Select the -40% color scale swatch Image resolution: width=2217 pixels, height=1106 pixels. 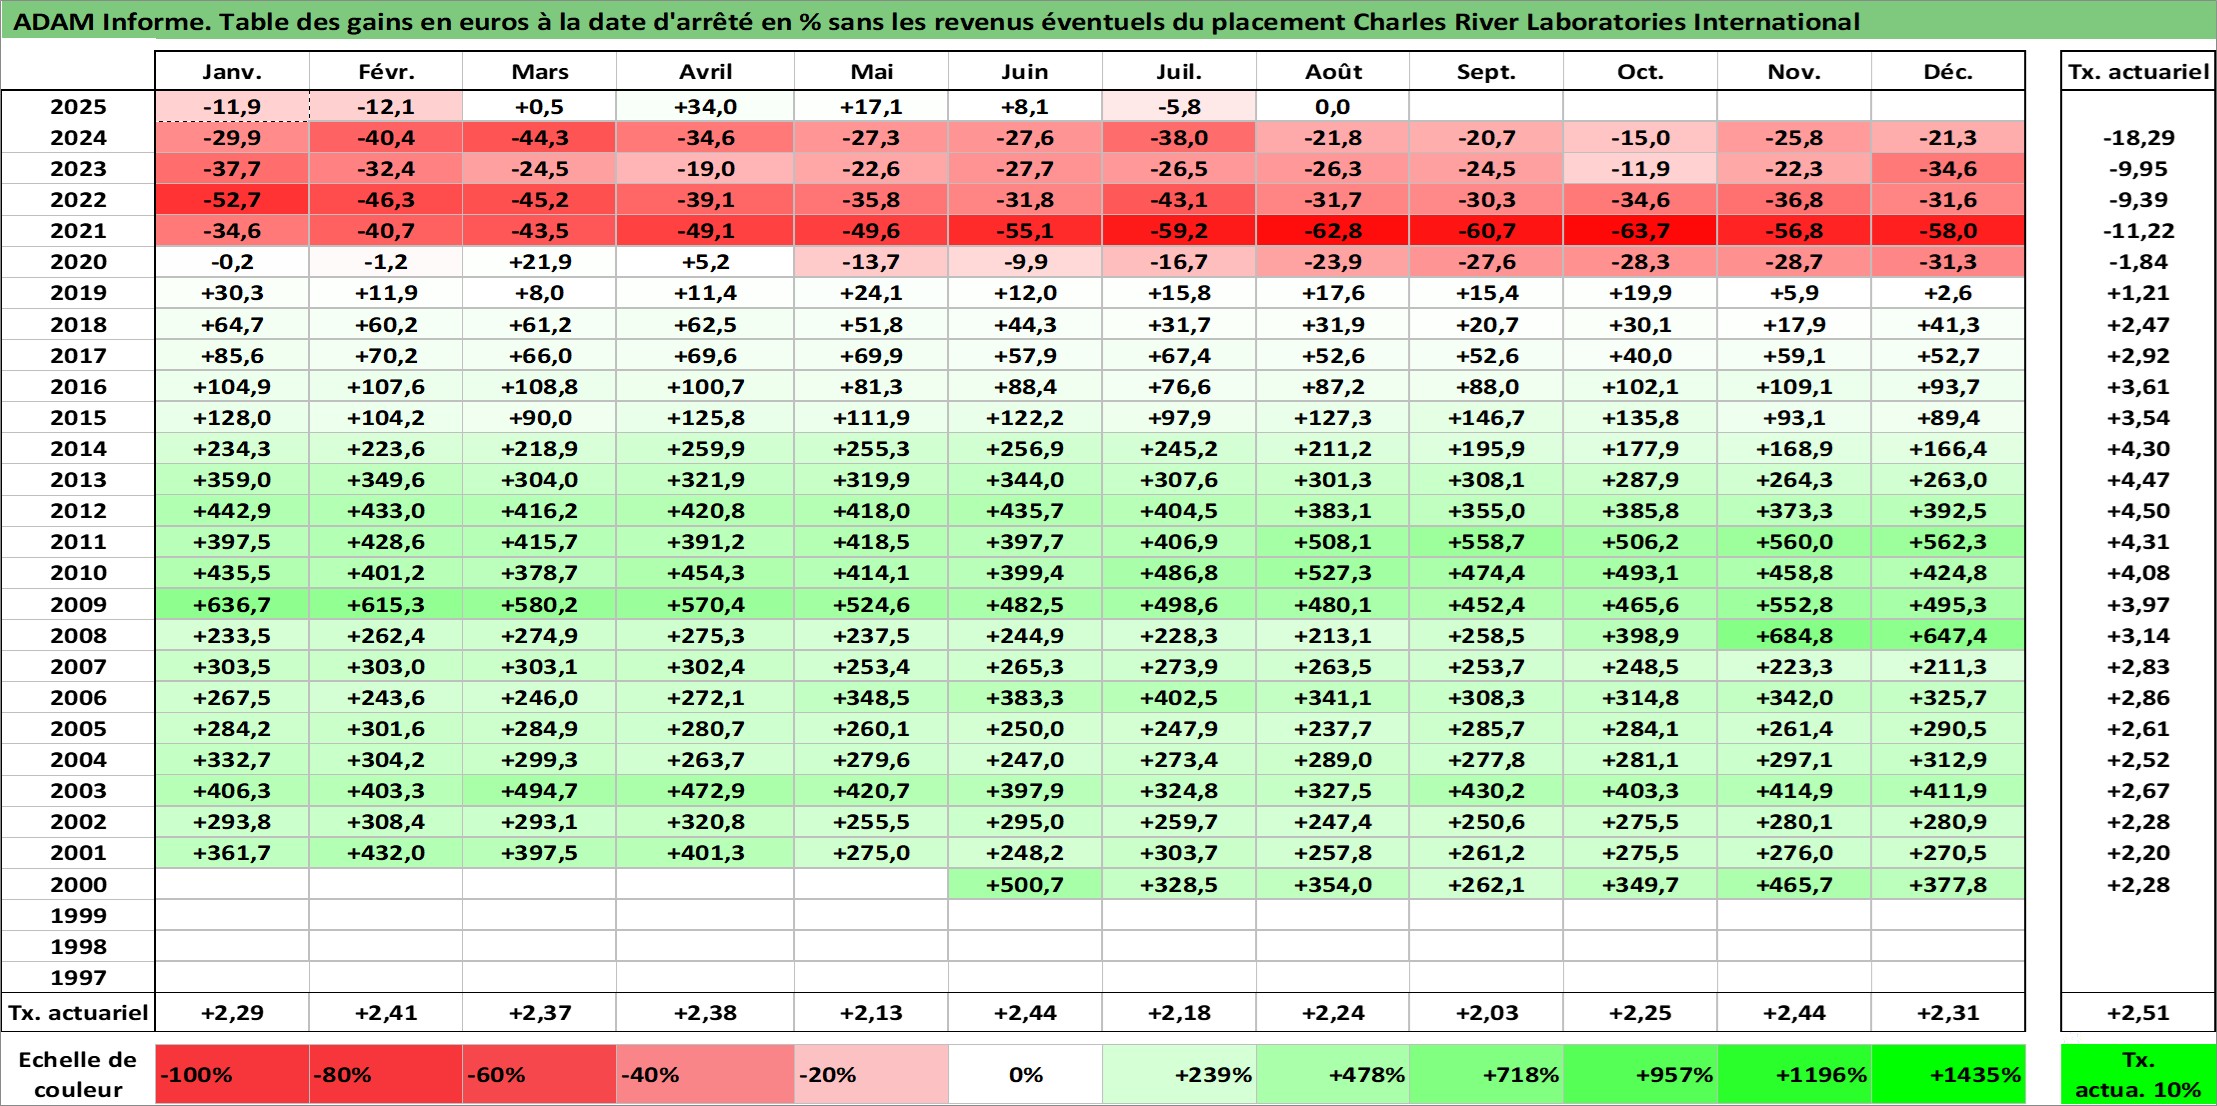coord(706,1074)
